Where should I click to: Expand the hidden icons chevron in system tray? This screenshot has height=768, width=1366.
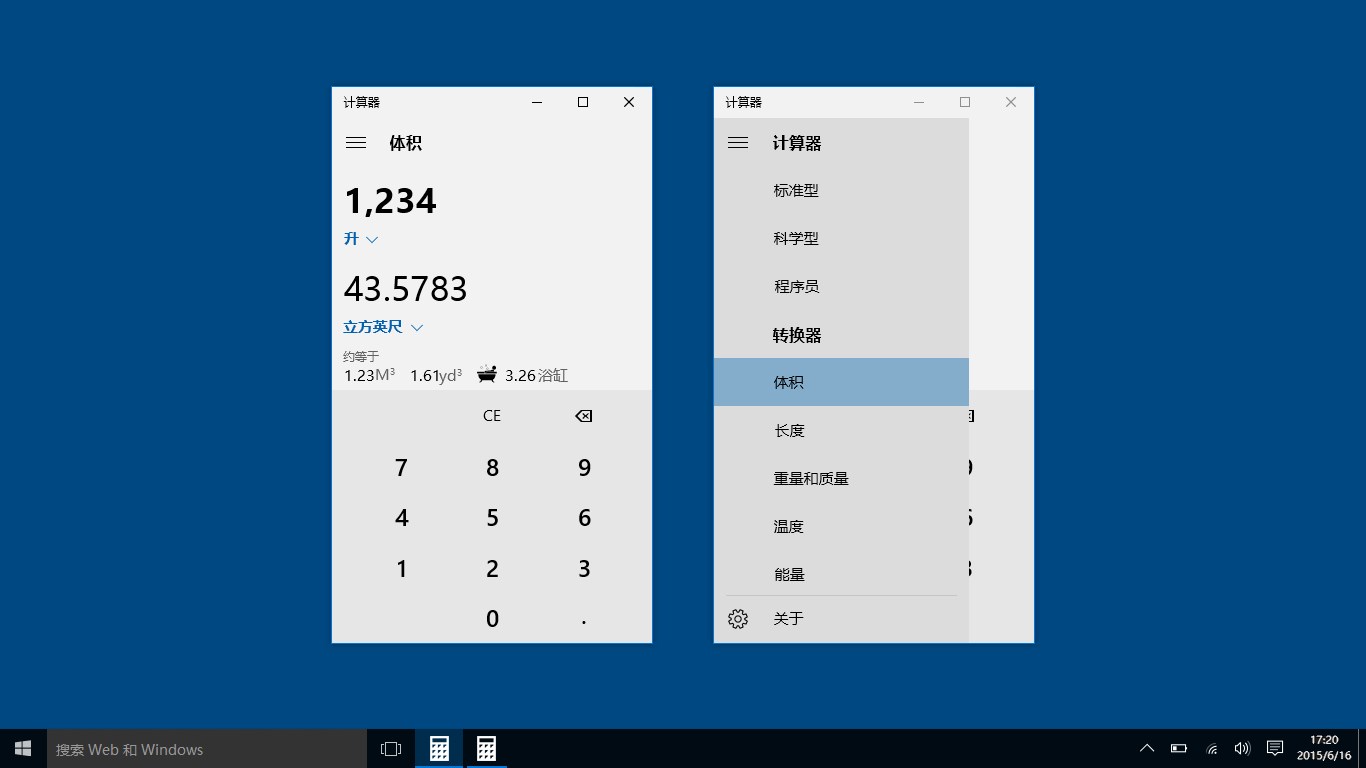point(1147,747)
